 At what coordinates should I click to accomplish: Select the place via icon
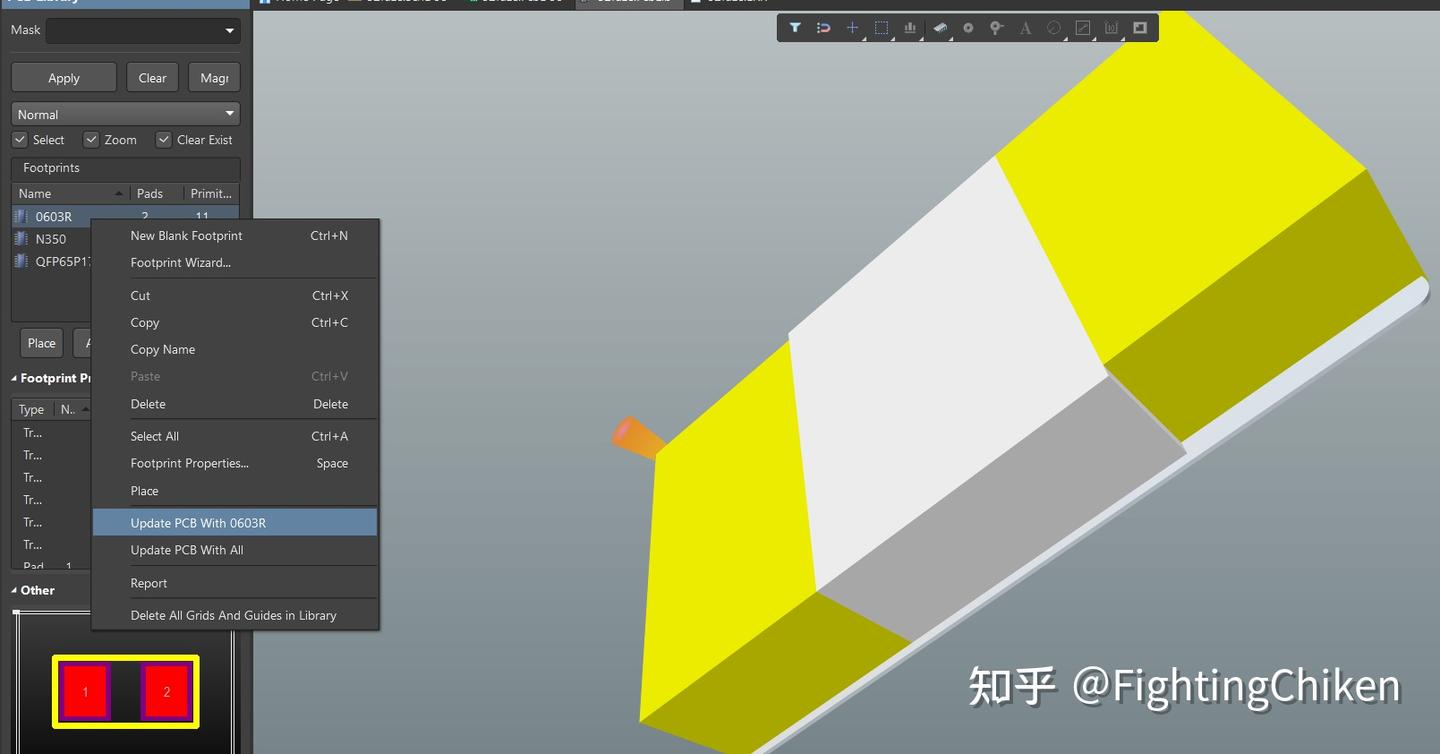(x=996, y=28)
